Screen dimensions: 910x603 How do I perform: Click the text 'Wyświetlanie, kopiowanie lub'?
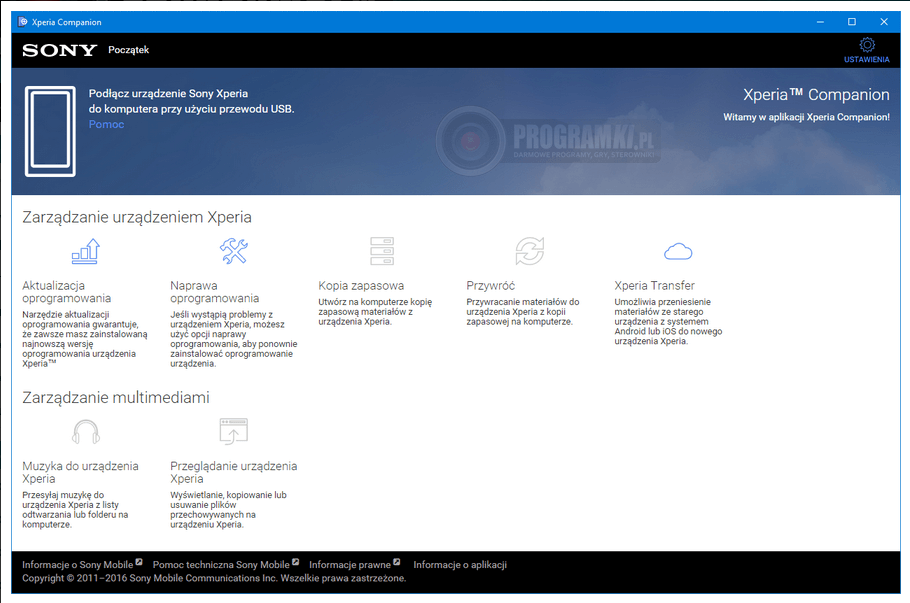point(228,495)
